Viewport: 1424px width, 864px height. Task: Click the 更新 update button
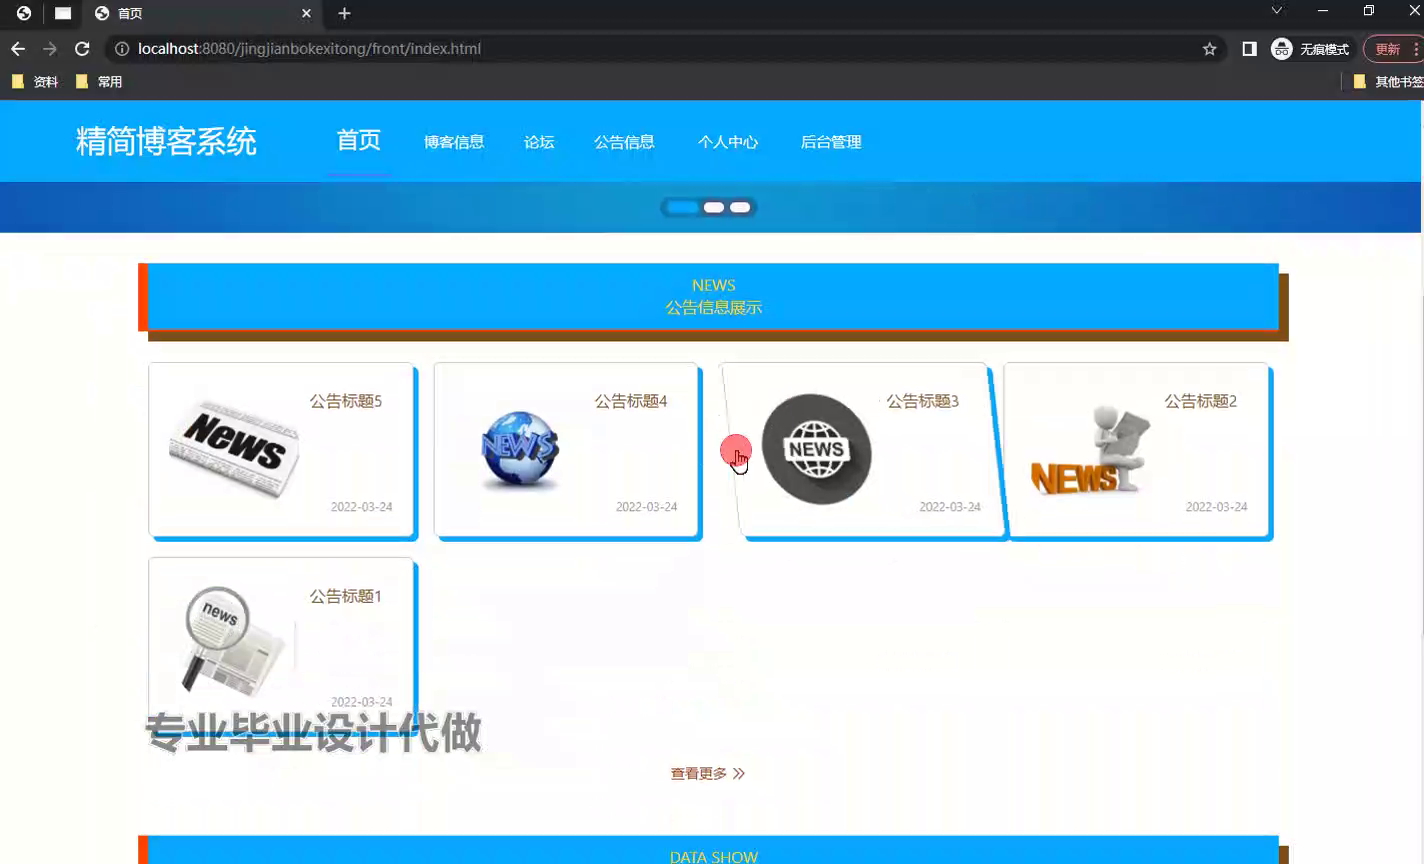[x=1388, y=48]
